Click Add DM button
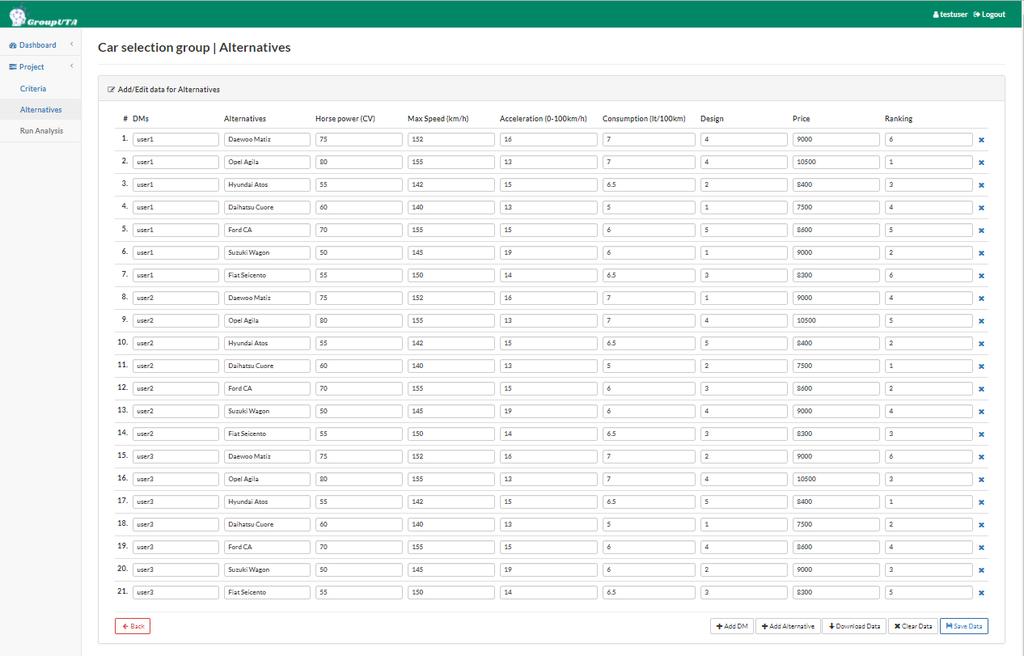This screenshot has height=656, width=1024. (x=731, y=626)
